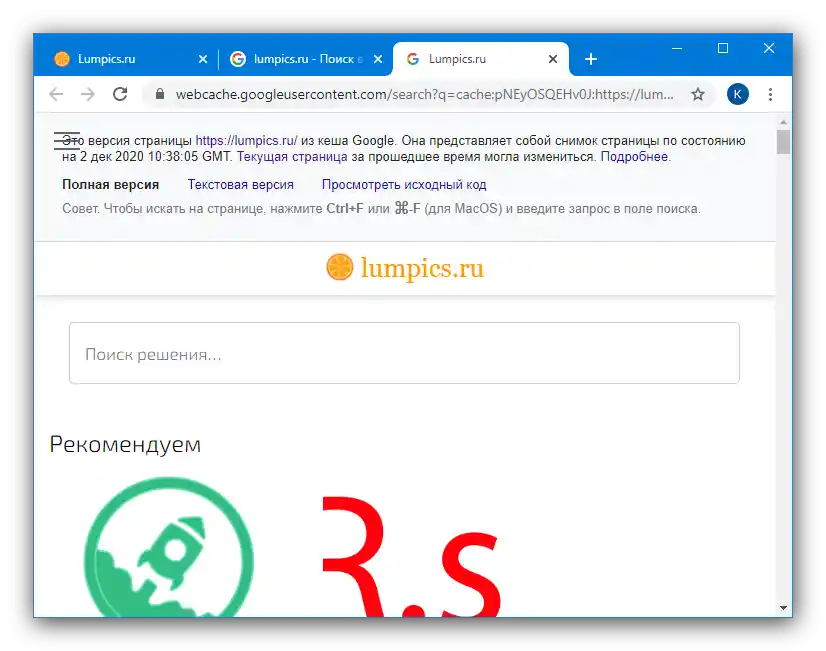
Task: Open the hamburger menu icon on page
Action: coord(67,141)
